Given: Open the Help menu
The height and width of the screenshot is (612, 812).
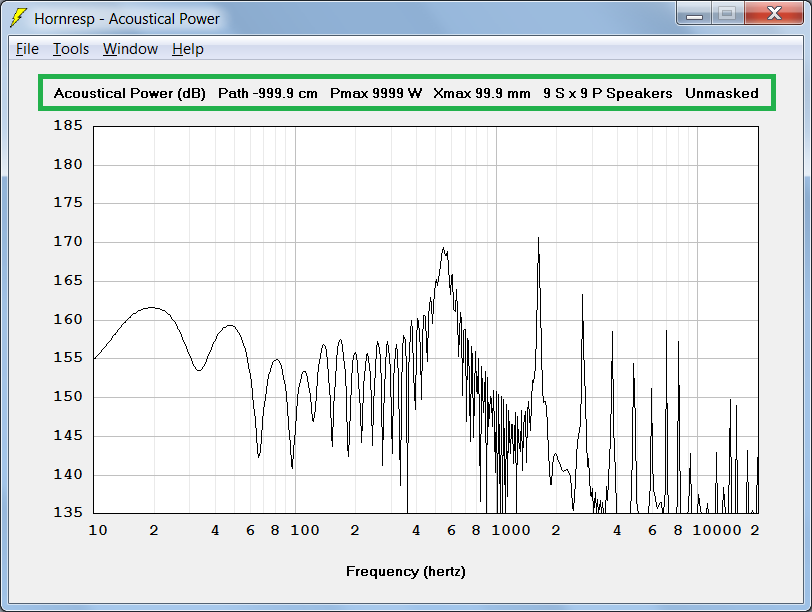Looking at the screenshot, I should click(187, 49).
